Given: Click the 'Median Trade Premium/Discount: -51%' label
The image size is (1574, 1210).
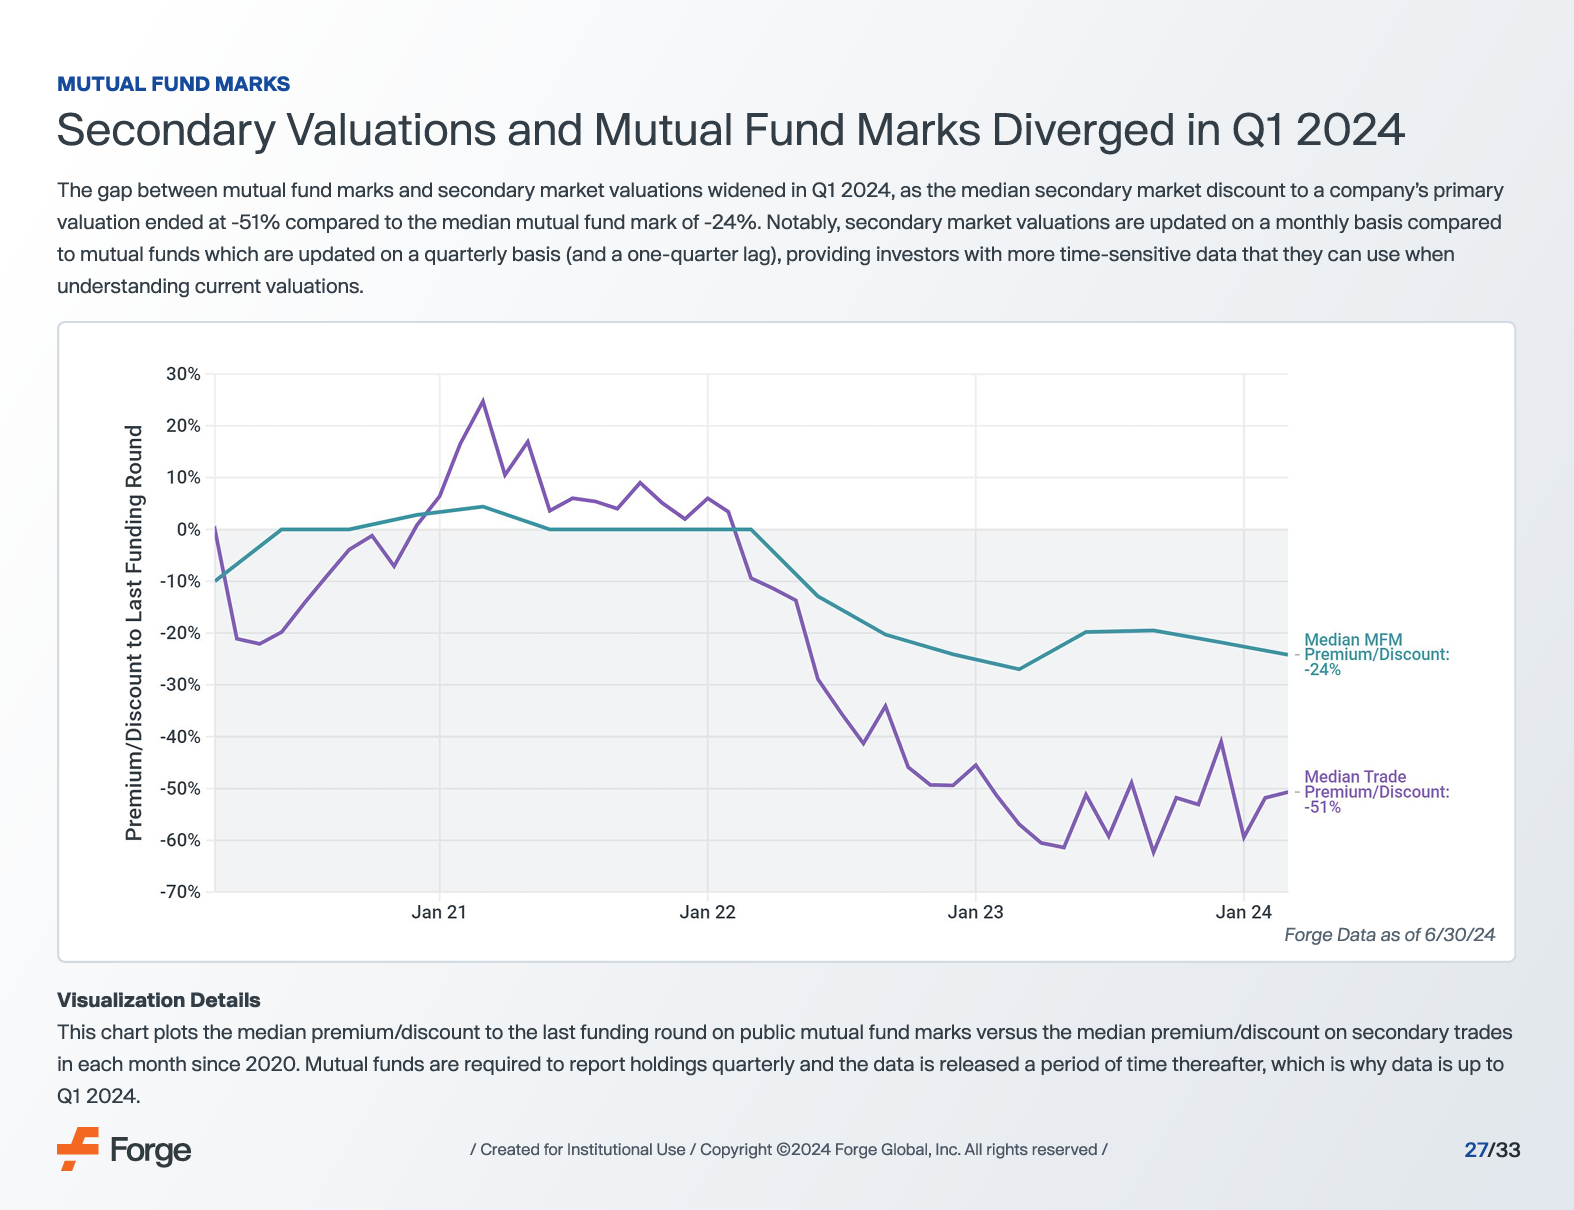Looking at the screenshot, I should (x=1376, y=792).
